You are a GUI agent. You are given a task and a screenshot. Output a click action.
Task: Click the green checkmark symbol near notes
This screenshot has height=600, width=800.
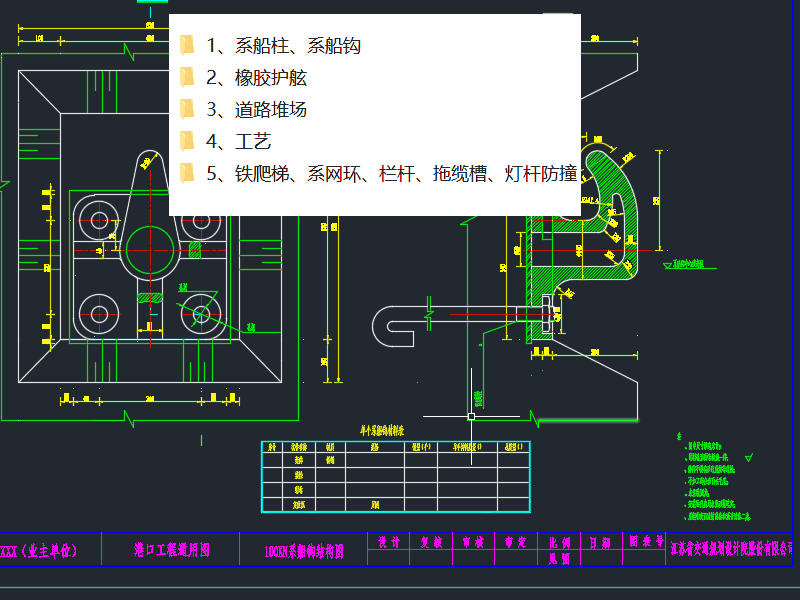point(749,458)
